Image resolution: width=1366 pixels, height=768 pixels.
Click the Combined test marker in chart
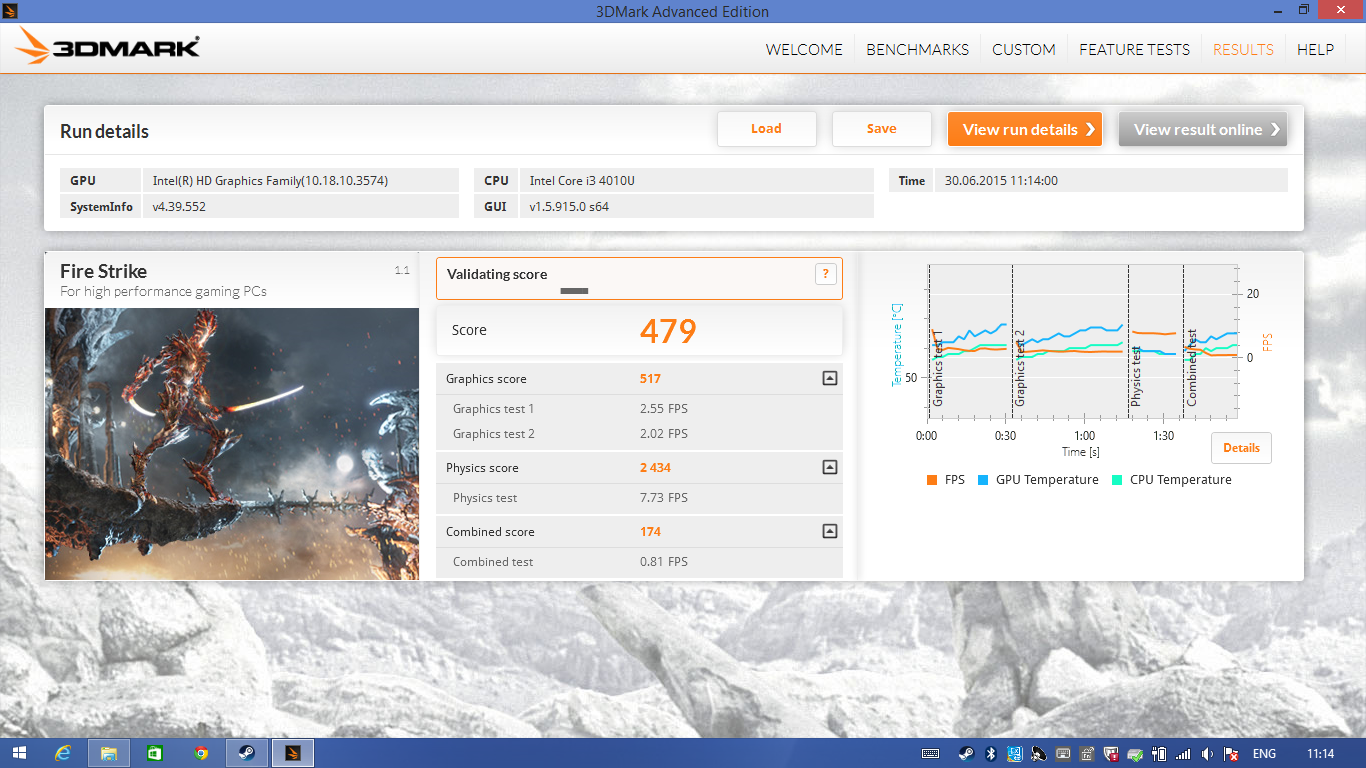click(x=1192, y=367)
